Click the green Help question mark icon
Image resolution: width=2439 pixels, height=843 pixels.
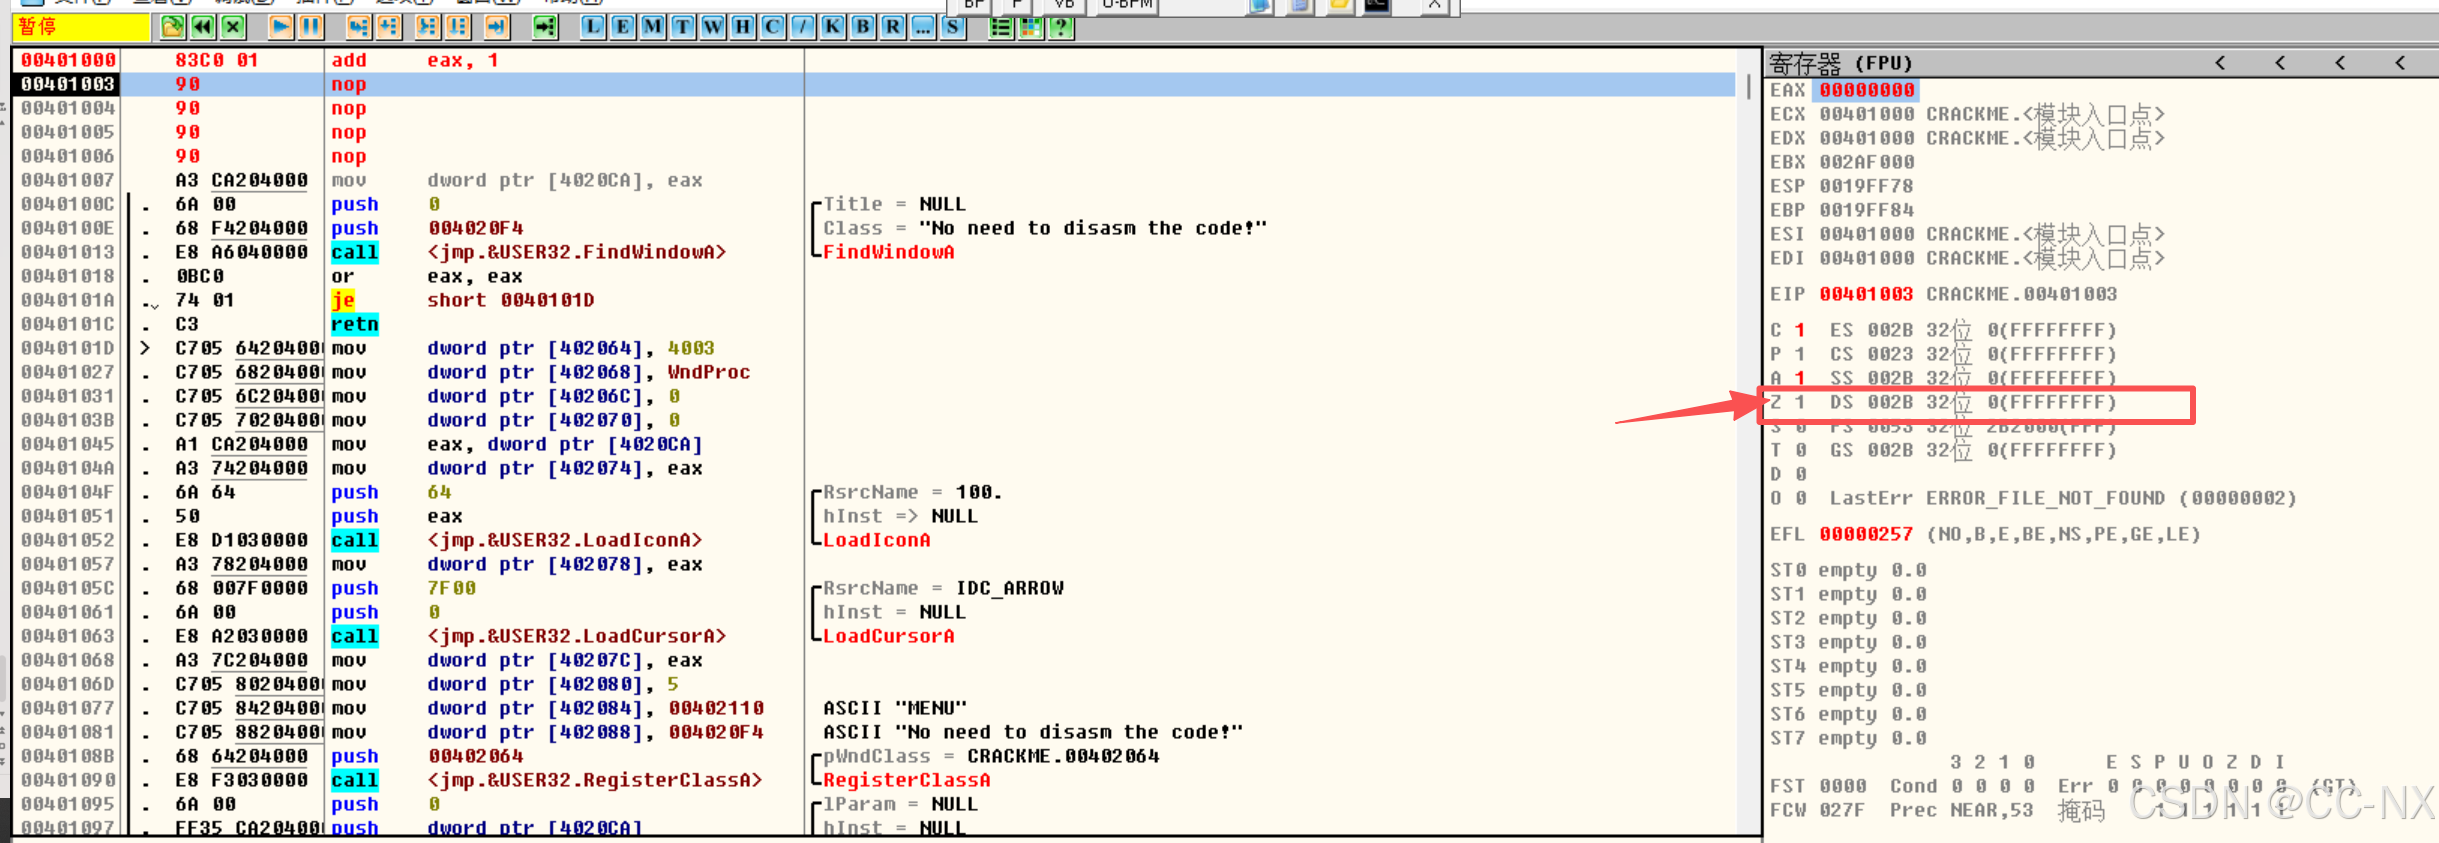coord(1061,27)
